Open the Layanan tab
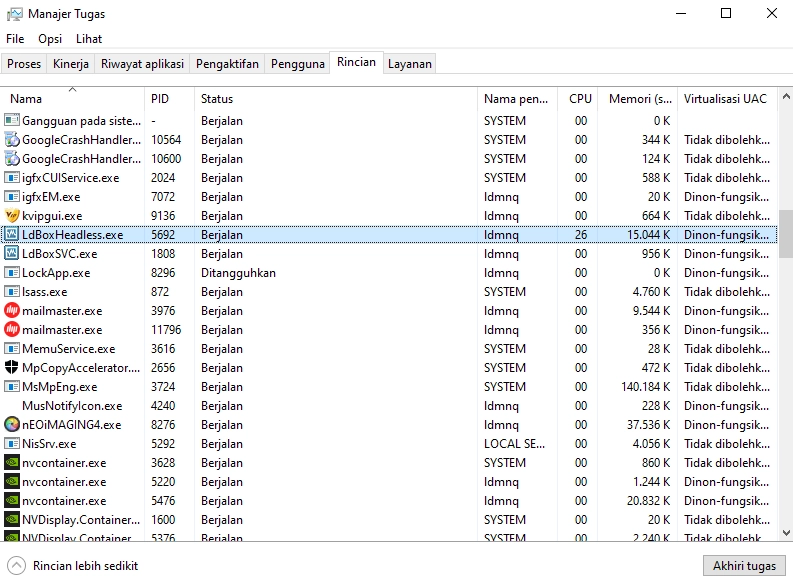 pyautogui.click(x=410, y=64)
